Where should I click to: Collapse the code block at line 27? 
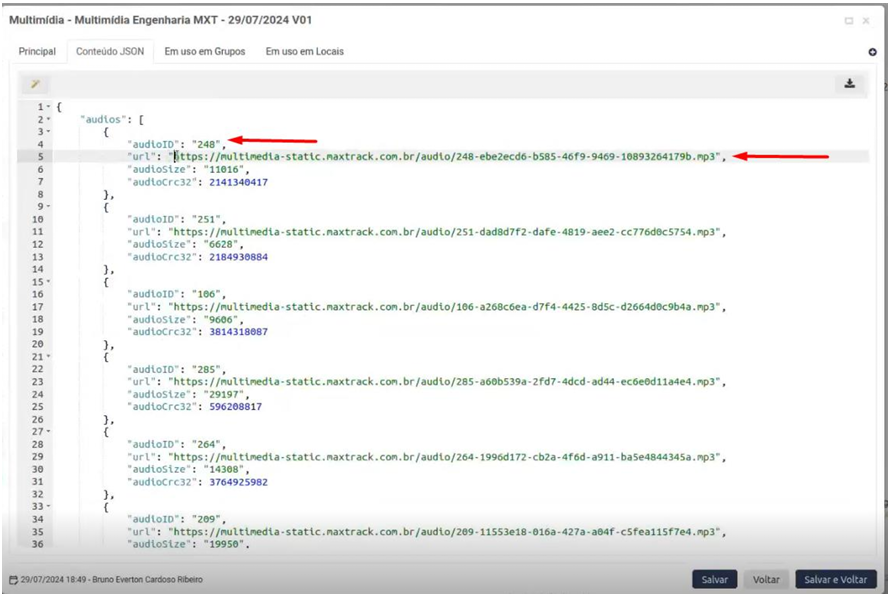(48, 432)
